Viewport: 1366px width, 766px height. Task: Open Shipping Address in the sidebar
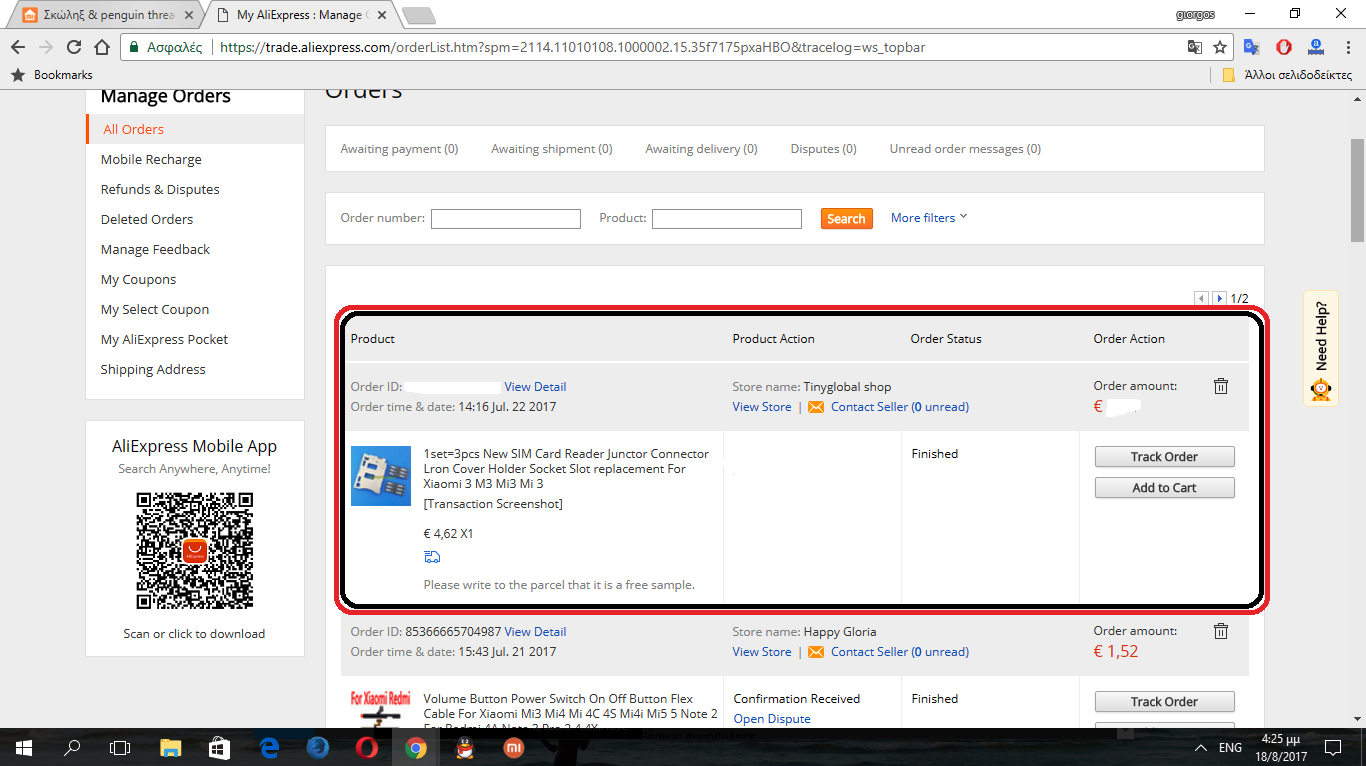(x=153, y=369)
